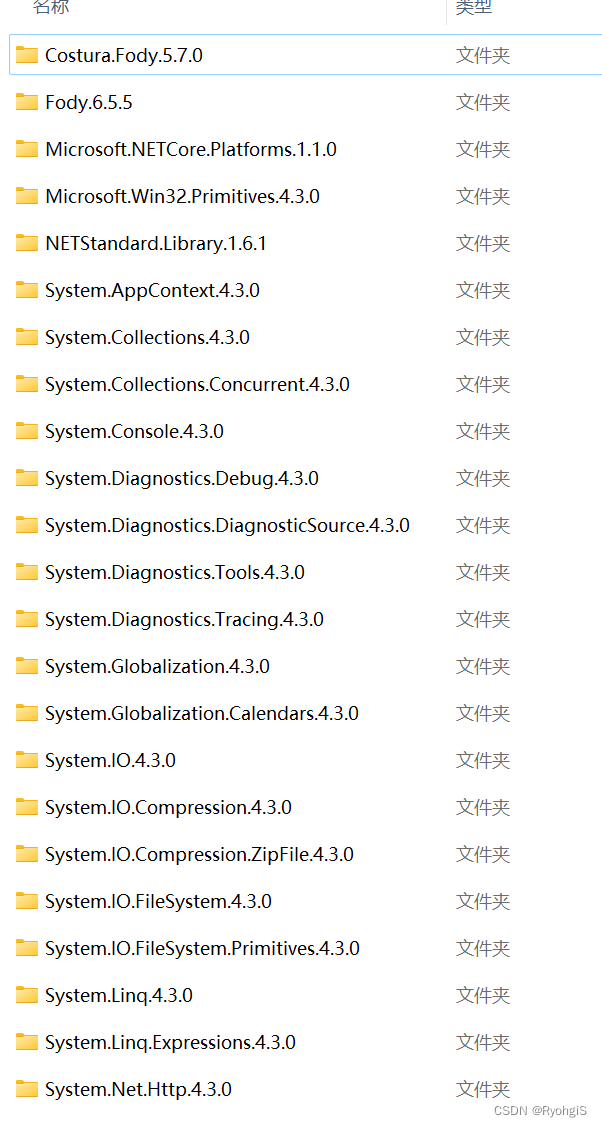Click the System.Net.Http.4.3.0 folder icon

tap(26, 1089)
